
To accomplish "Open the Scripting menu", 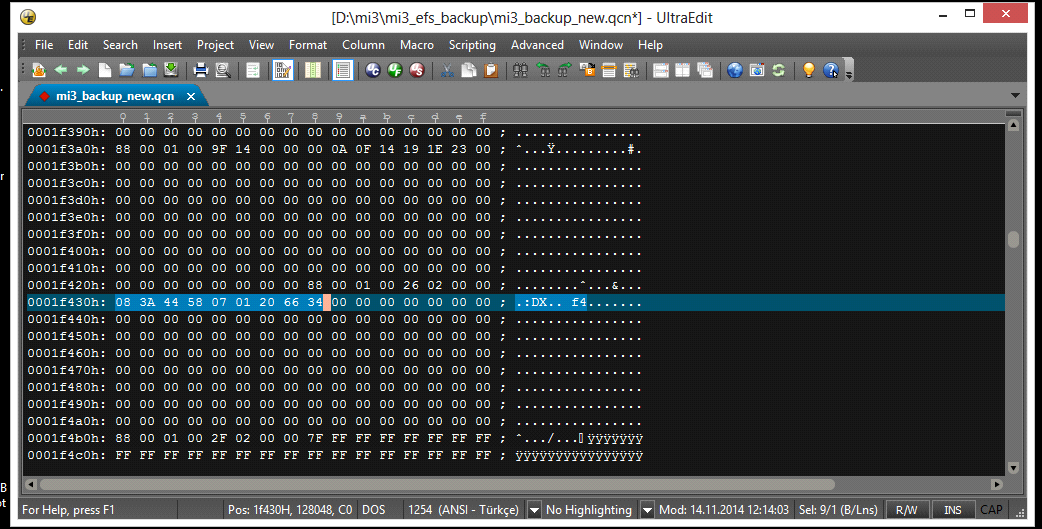I will (472, 45).
